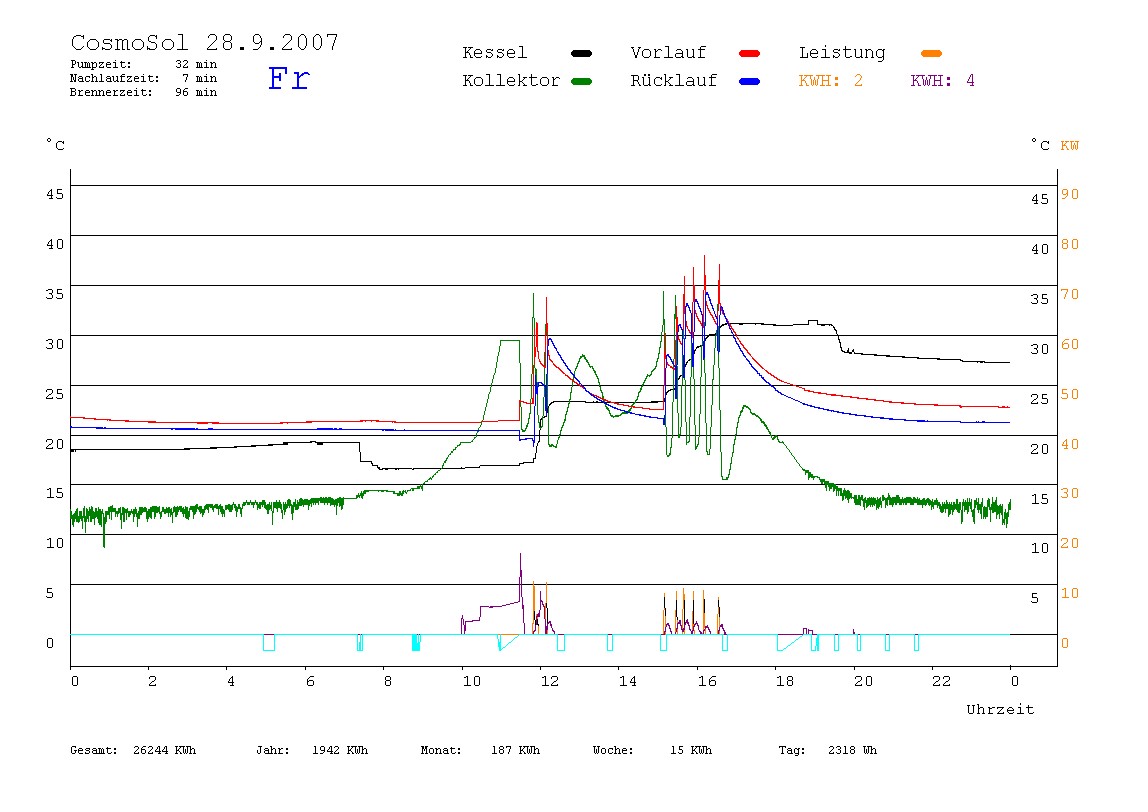The width and height of the screenshot is (1148, 812).
Task: Click the red Vorlauf legend swatch
Action: coord(750,53)
